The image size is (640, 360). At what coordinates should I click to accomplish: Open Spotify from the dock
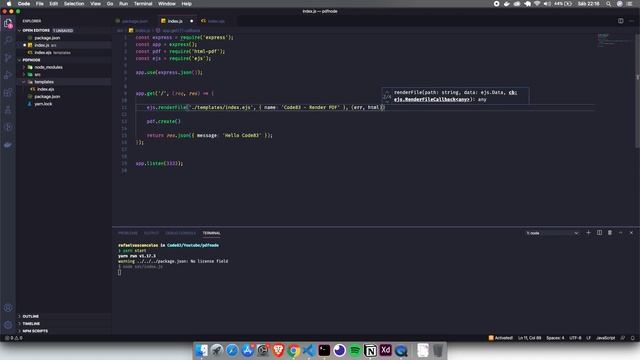coord(355,350)
